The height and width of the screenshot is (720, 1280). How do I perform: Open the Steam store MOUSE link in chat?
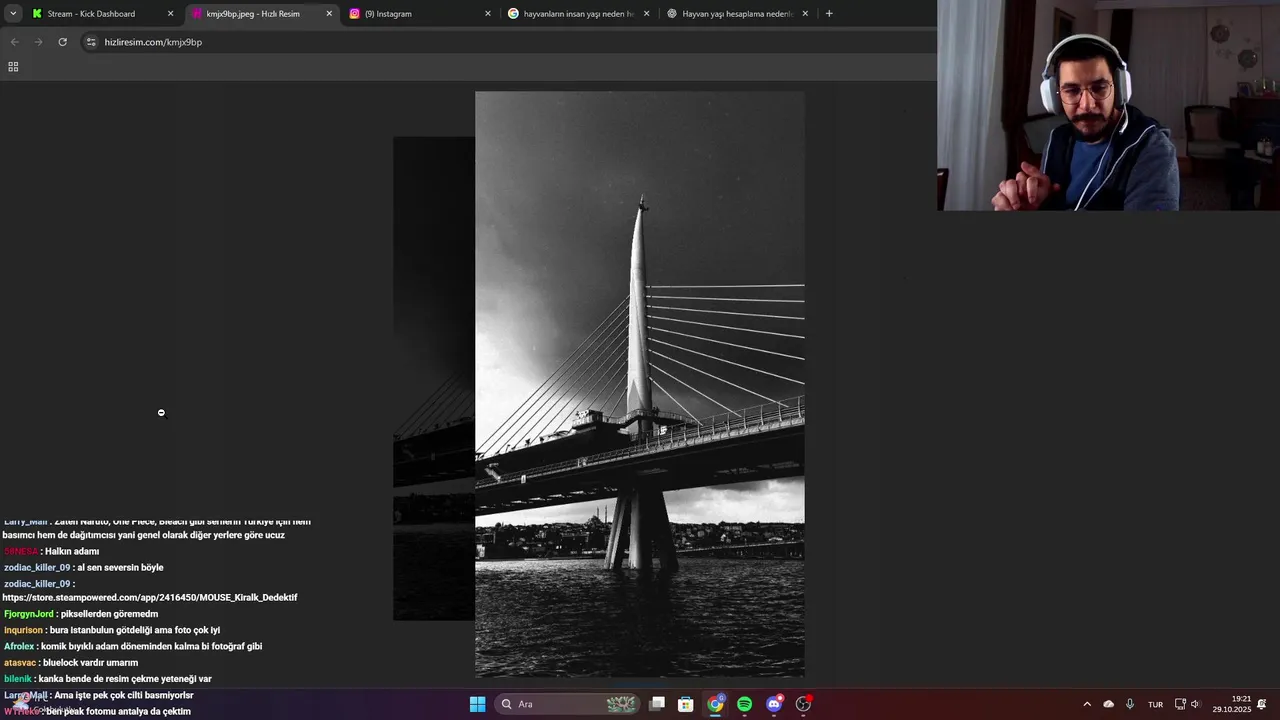[x=150, y=597]
